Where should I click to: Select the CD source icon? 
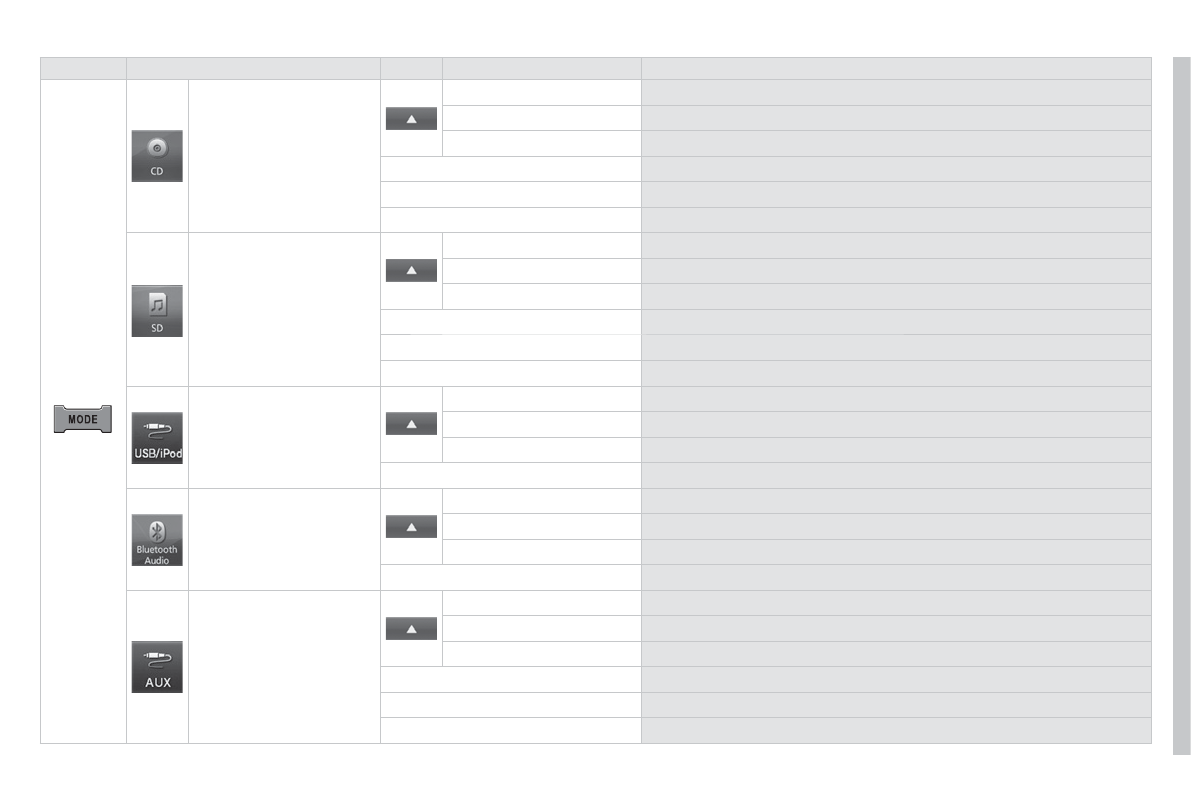pyautogui.click(x=157, y=156)
